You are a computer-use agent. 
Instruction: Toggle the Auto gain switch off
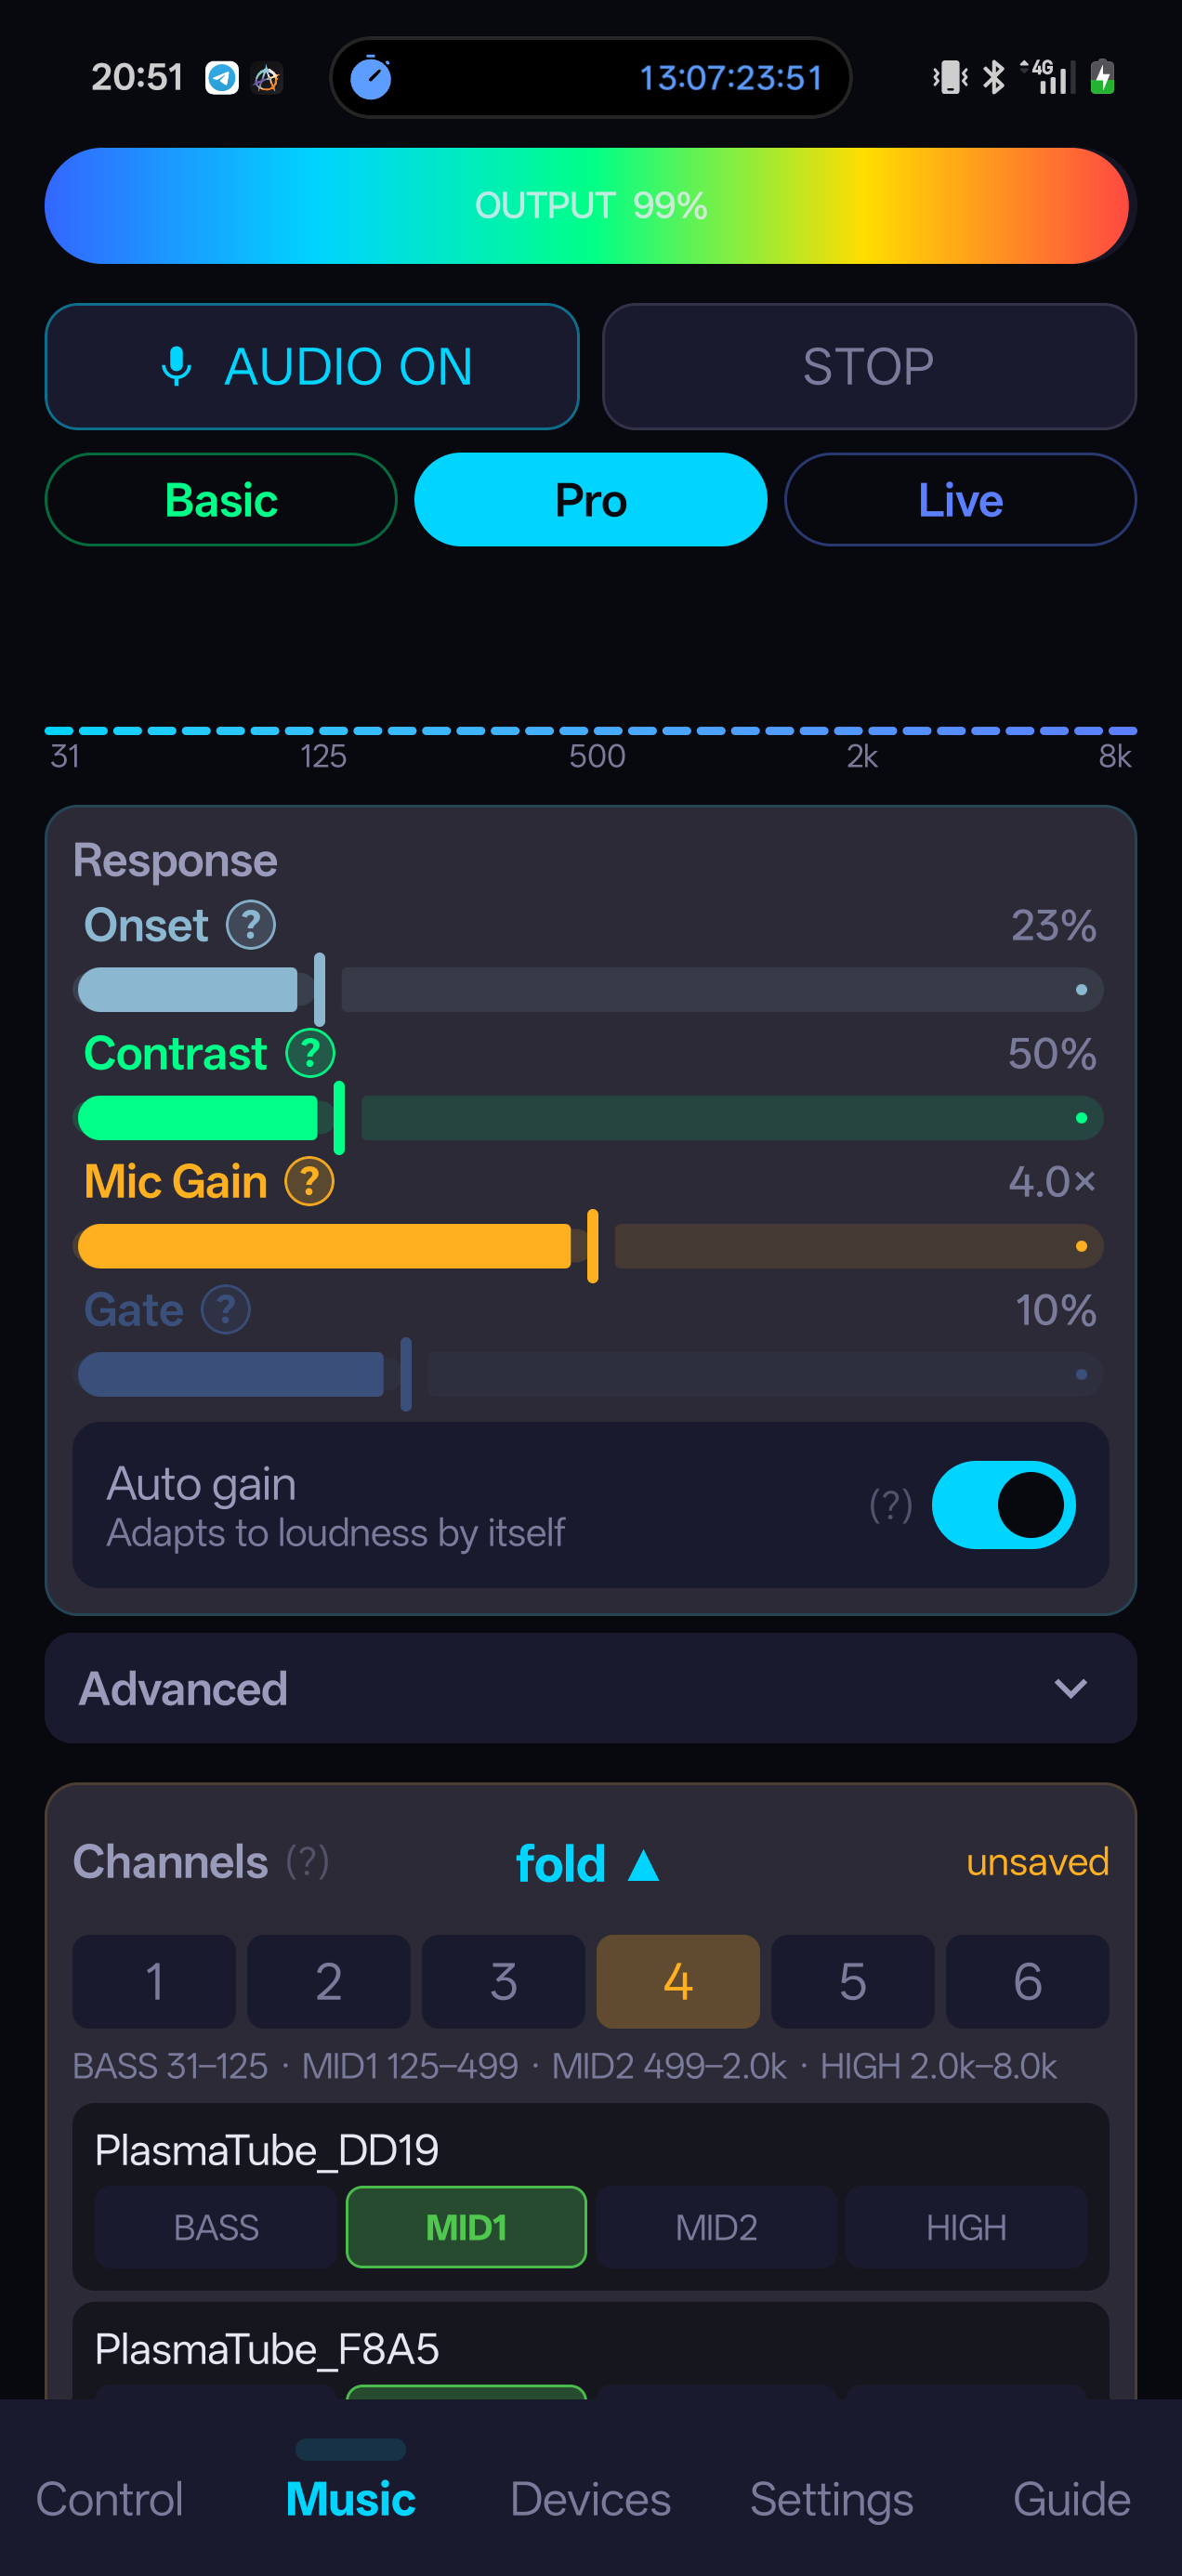[1003, 1504]
